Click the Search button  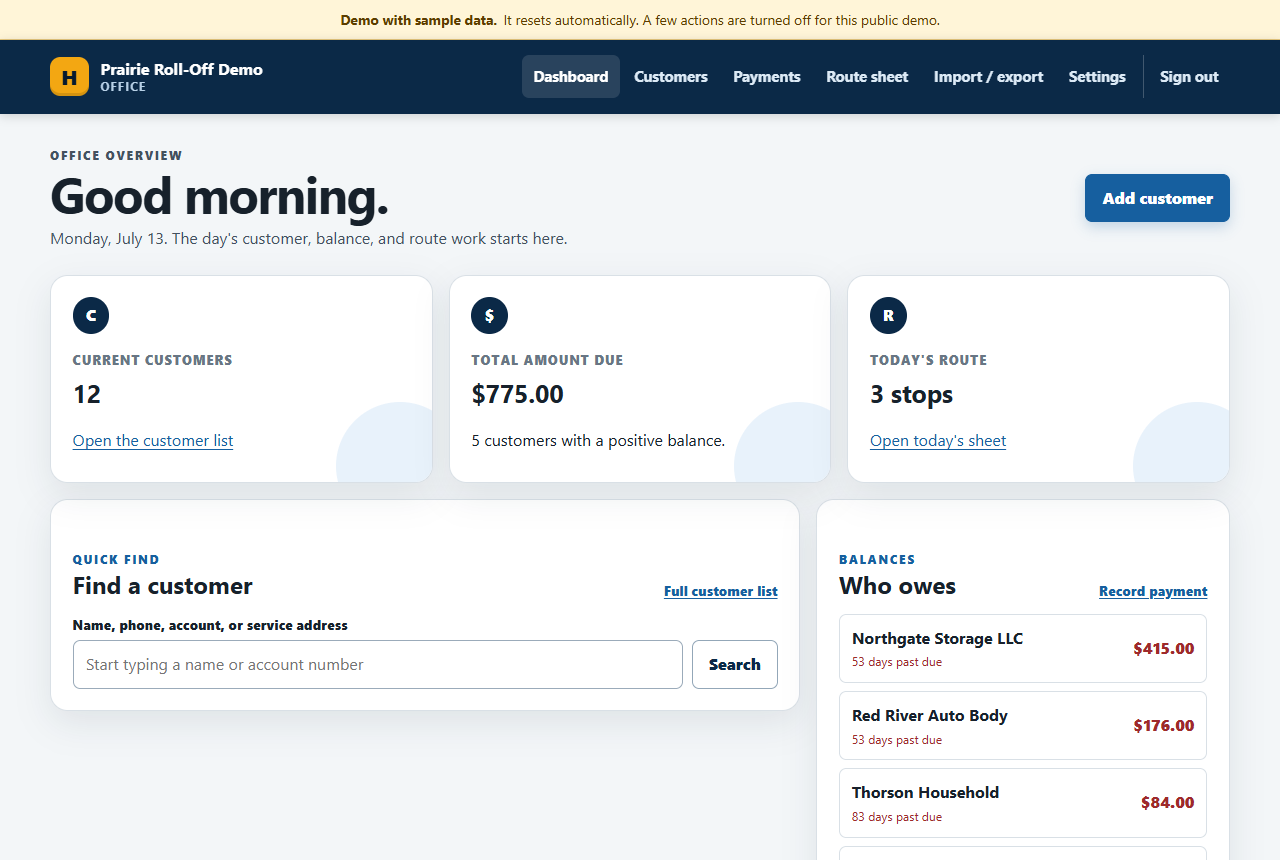point(735,664)
